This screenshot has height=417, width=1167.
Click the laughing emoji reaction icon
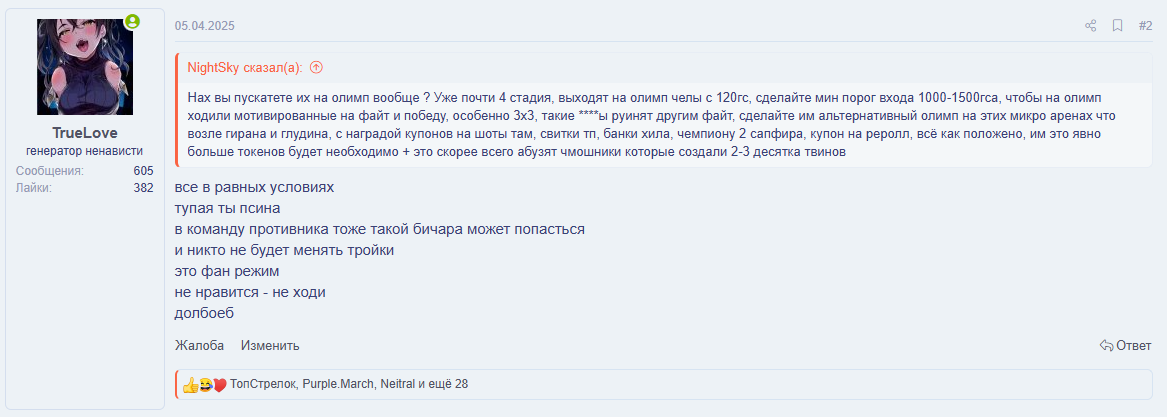coord(204,384)
